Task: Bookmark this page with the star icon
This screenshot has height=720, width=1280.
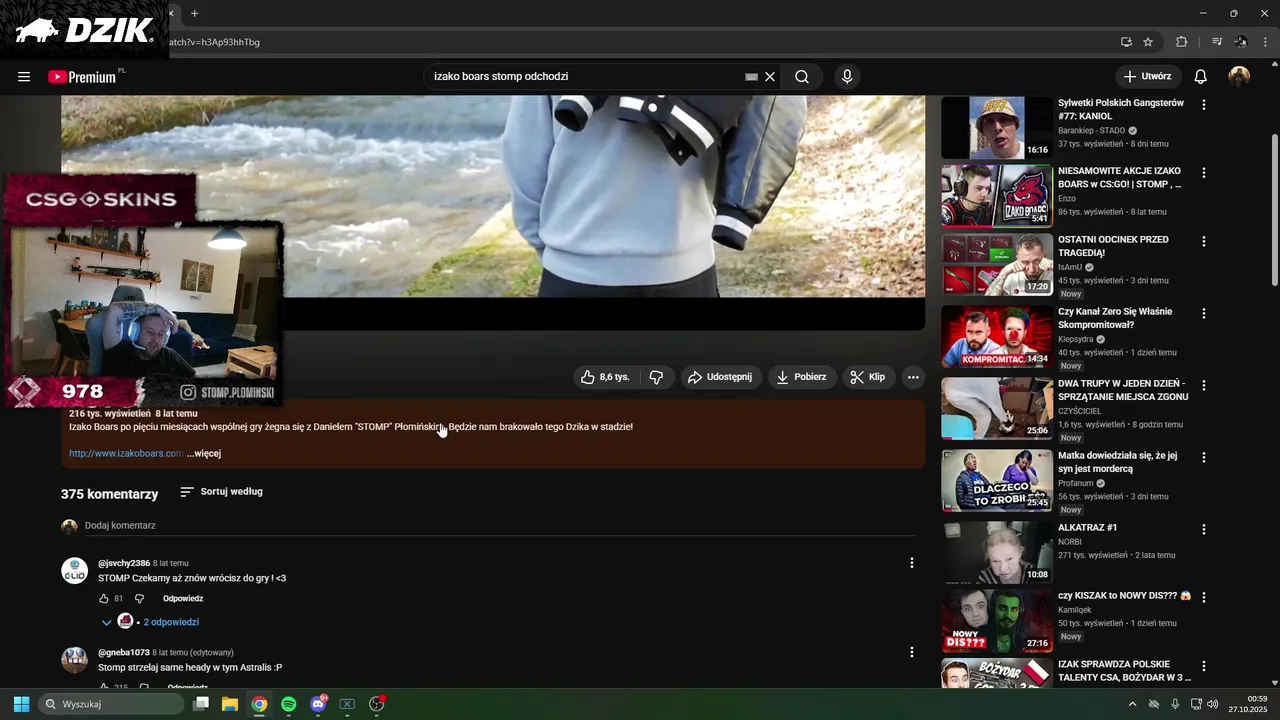Action: pyautogui.click(x=1148, y=42)
